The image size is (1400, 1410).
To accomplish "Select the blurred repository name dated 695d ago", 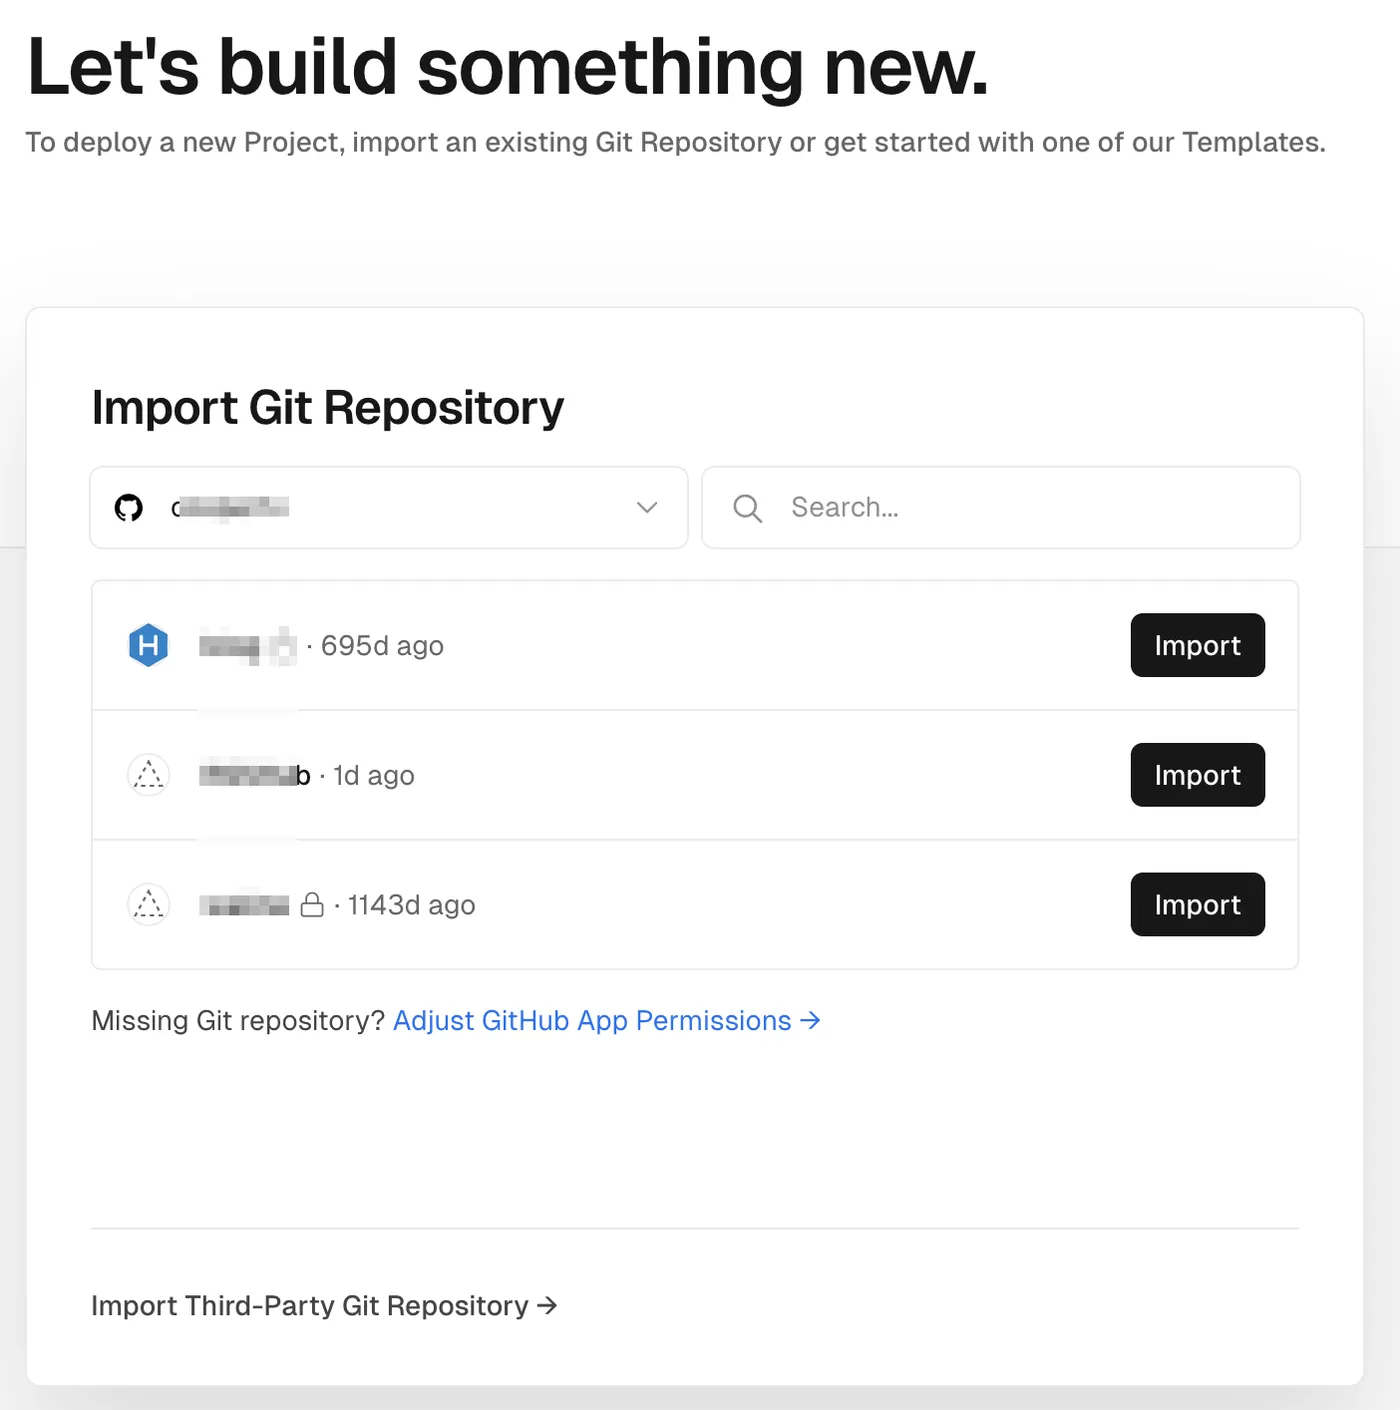I will (247, 646).
